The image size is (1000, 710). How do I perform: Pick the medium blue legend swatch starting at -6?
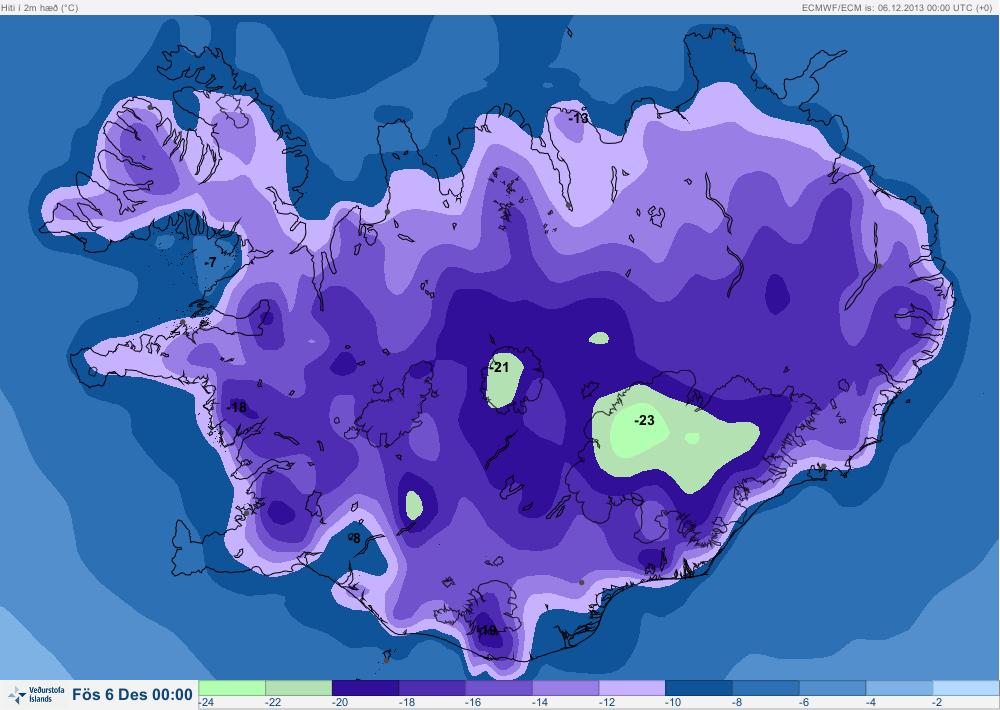pyautogui.click(x=832, y=688)
